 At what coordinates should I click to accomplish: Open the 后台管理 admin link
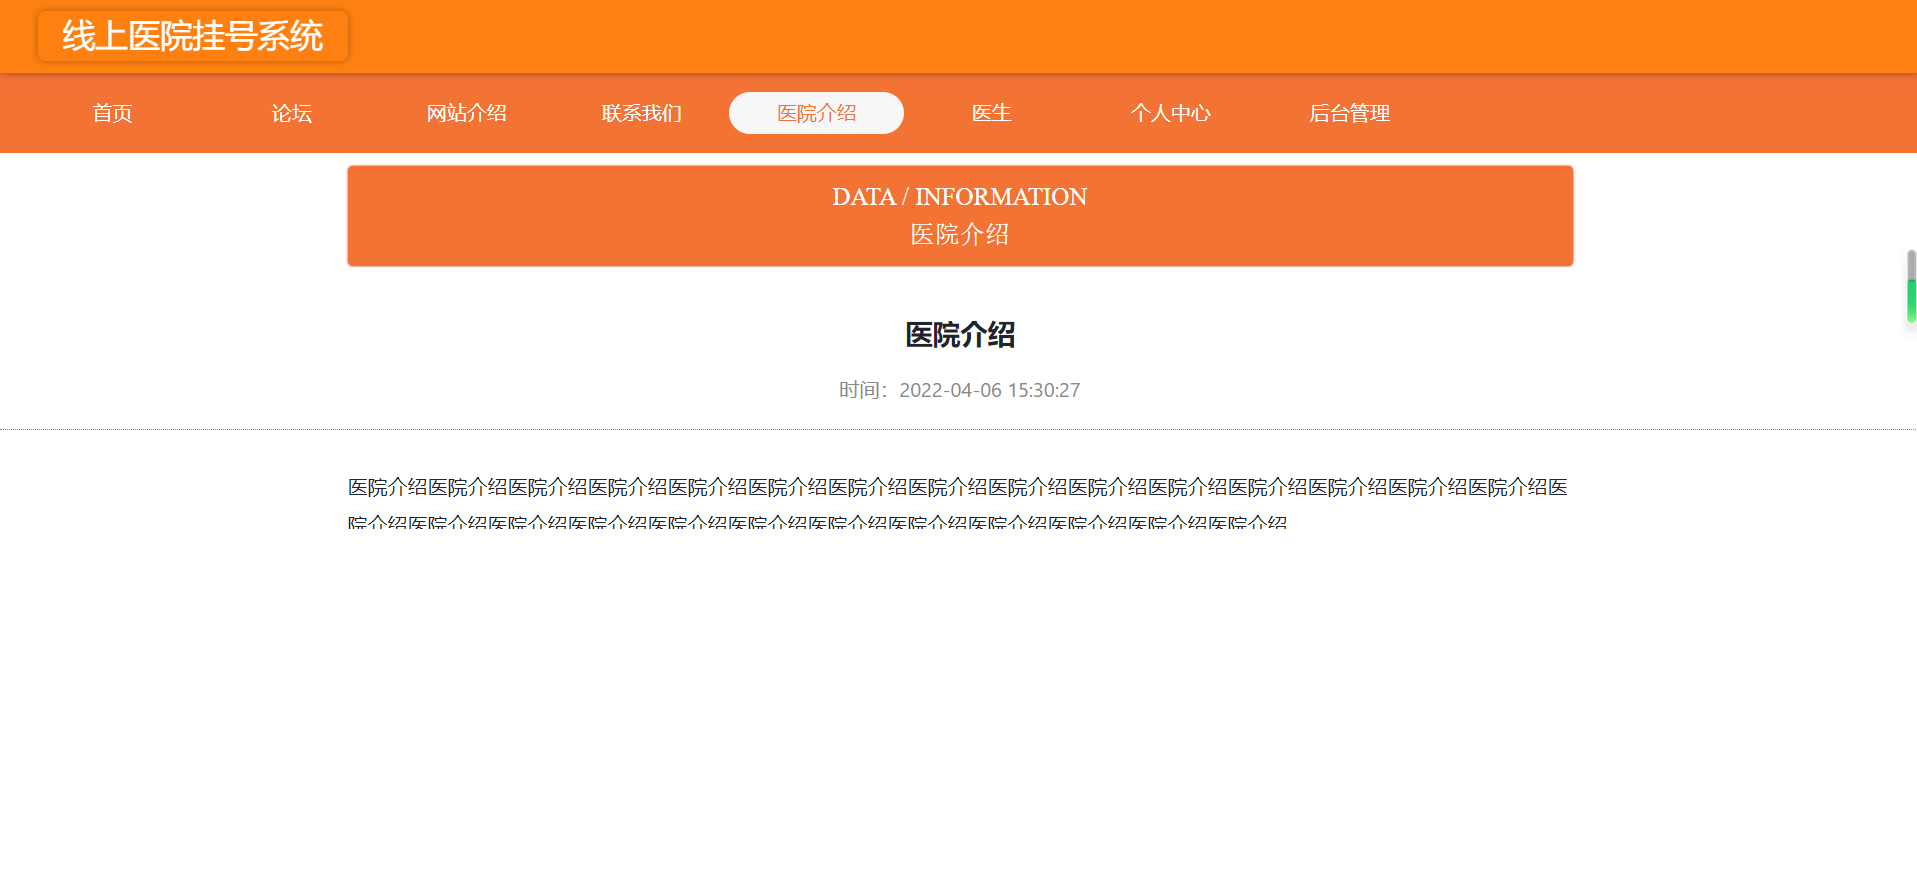click(1349, 113)
